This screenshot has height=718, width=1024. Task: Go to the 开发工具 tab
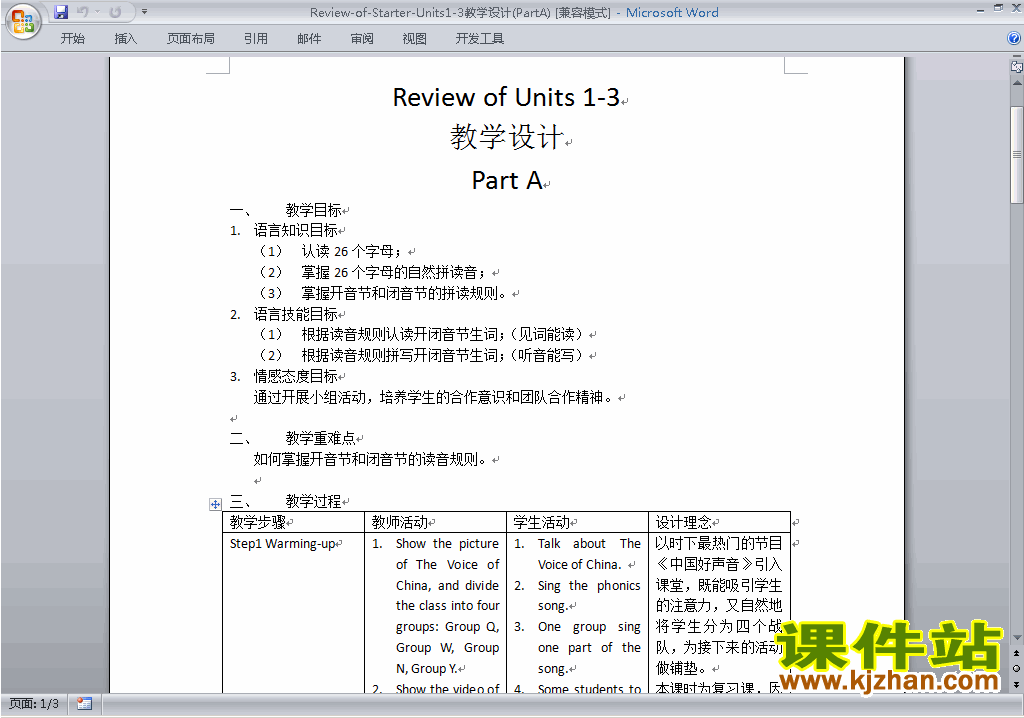coord(479,39)
